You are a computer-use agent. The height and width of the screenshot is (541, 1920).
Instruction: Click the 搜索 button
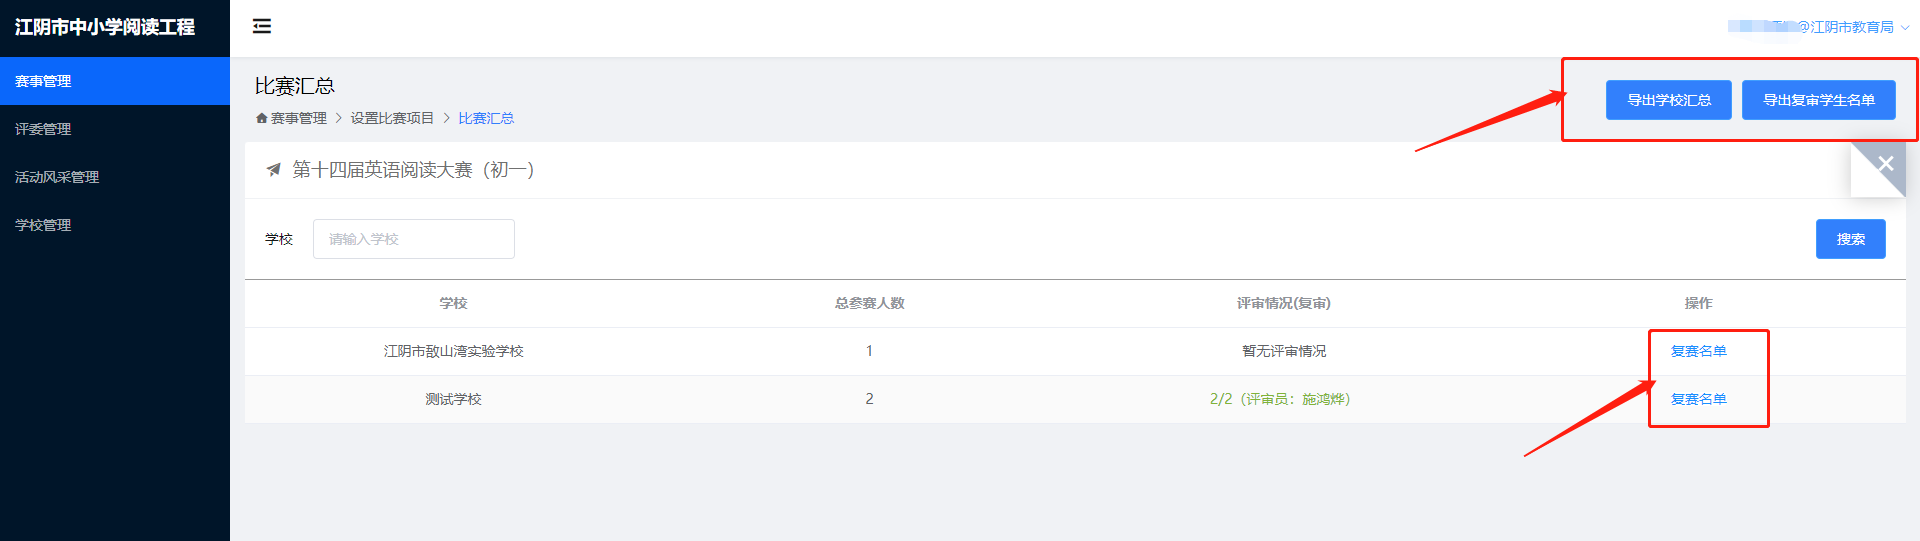[x=1850, y=239]
